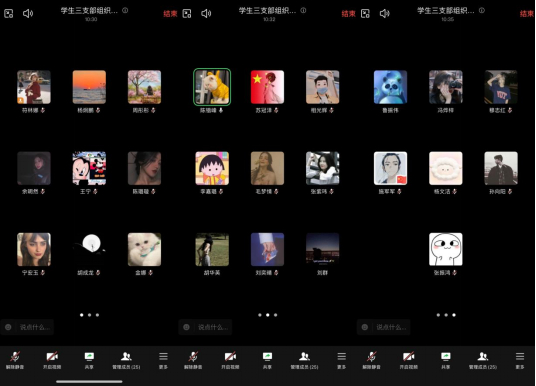The width and height of the screenshot is (536, 386).
Task: Click the name 王宁 under Mickey avatar
Action: tap(85, 191)
